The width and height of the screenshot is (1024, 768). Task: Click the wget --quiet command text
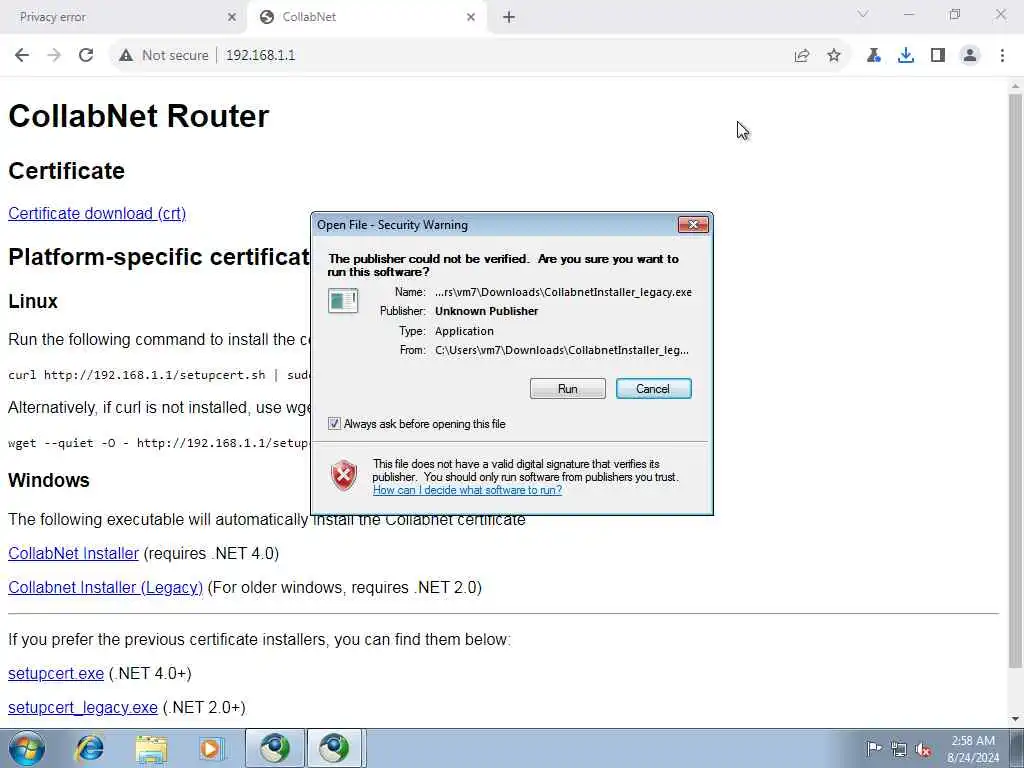pyautogui.click(x=158, y=443)
